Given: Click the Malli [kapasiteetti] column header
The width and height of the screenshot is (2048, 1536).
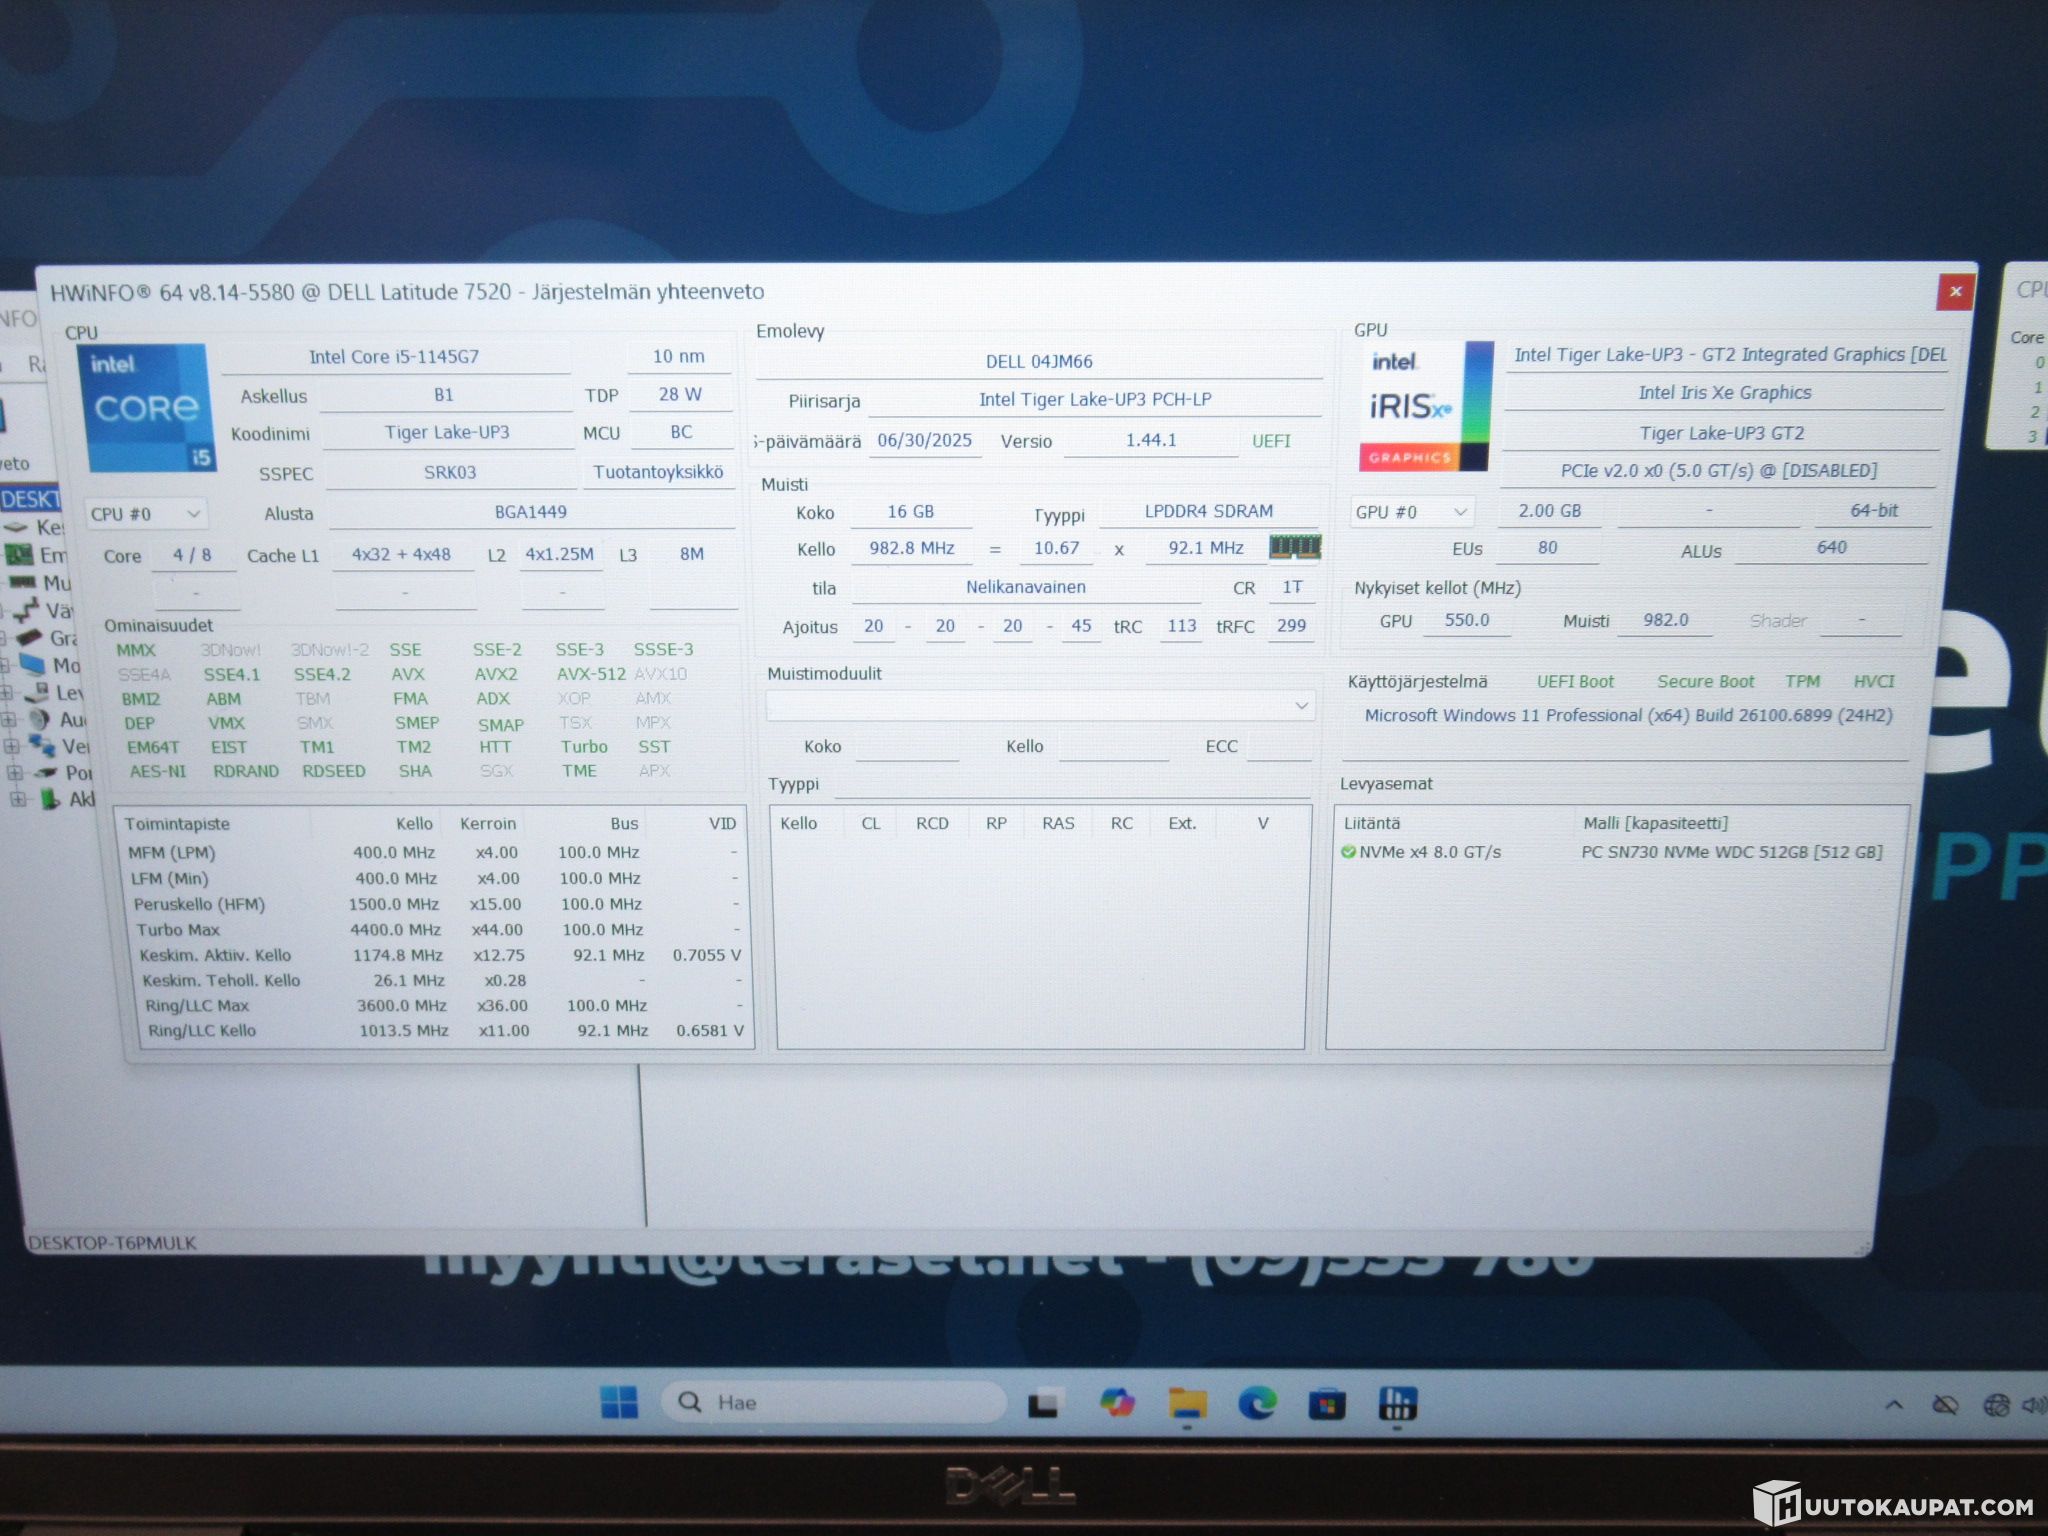Looking at the screenshot, I should pyautogui.click(x=1655, y=823).
